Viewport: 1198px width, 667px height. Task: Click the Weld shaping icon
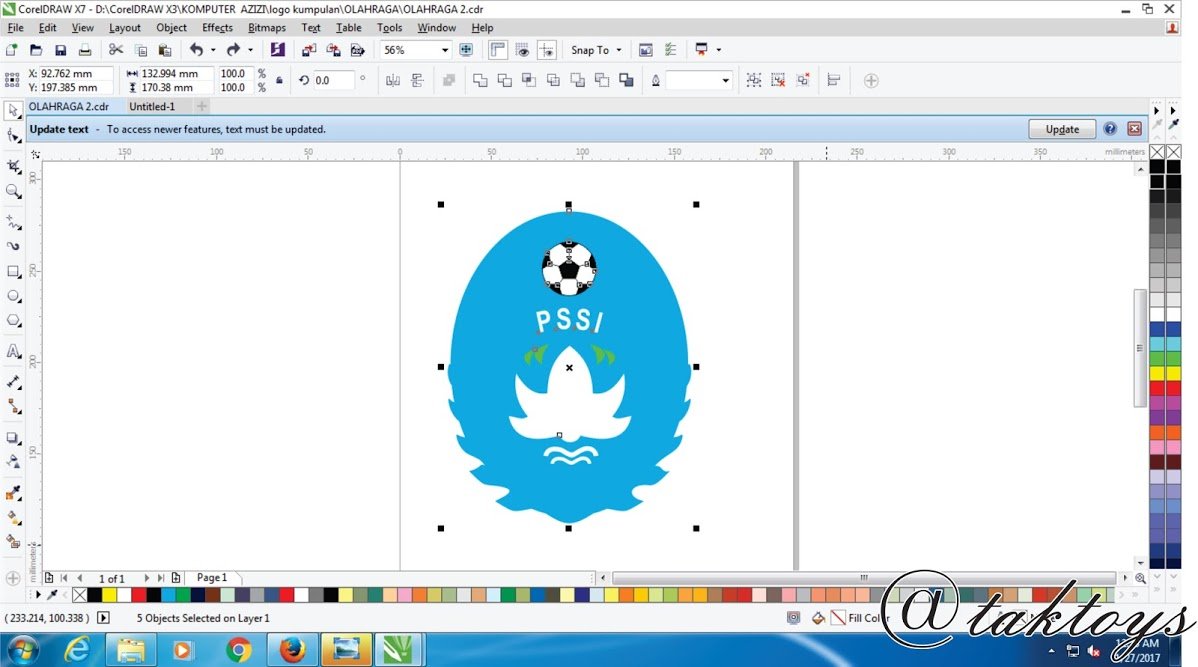click(480, 80)
